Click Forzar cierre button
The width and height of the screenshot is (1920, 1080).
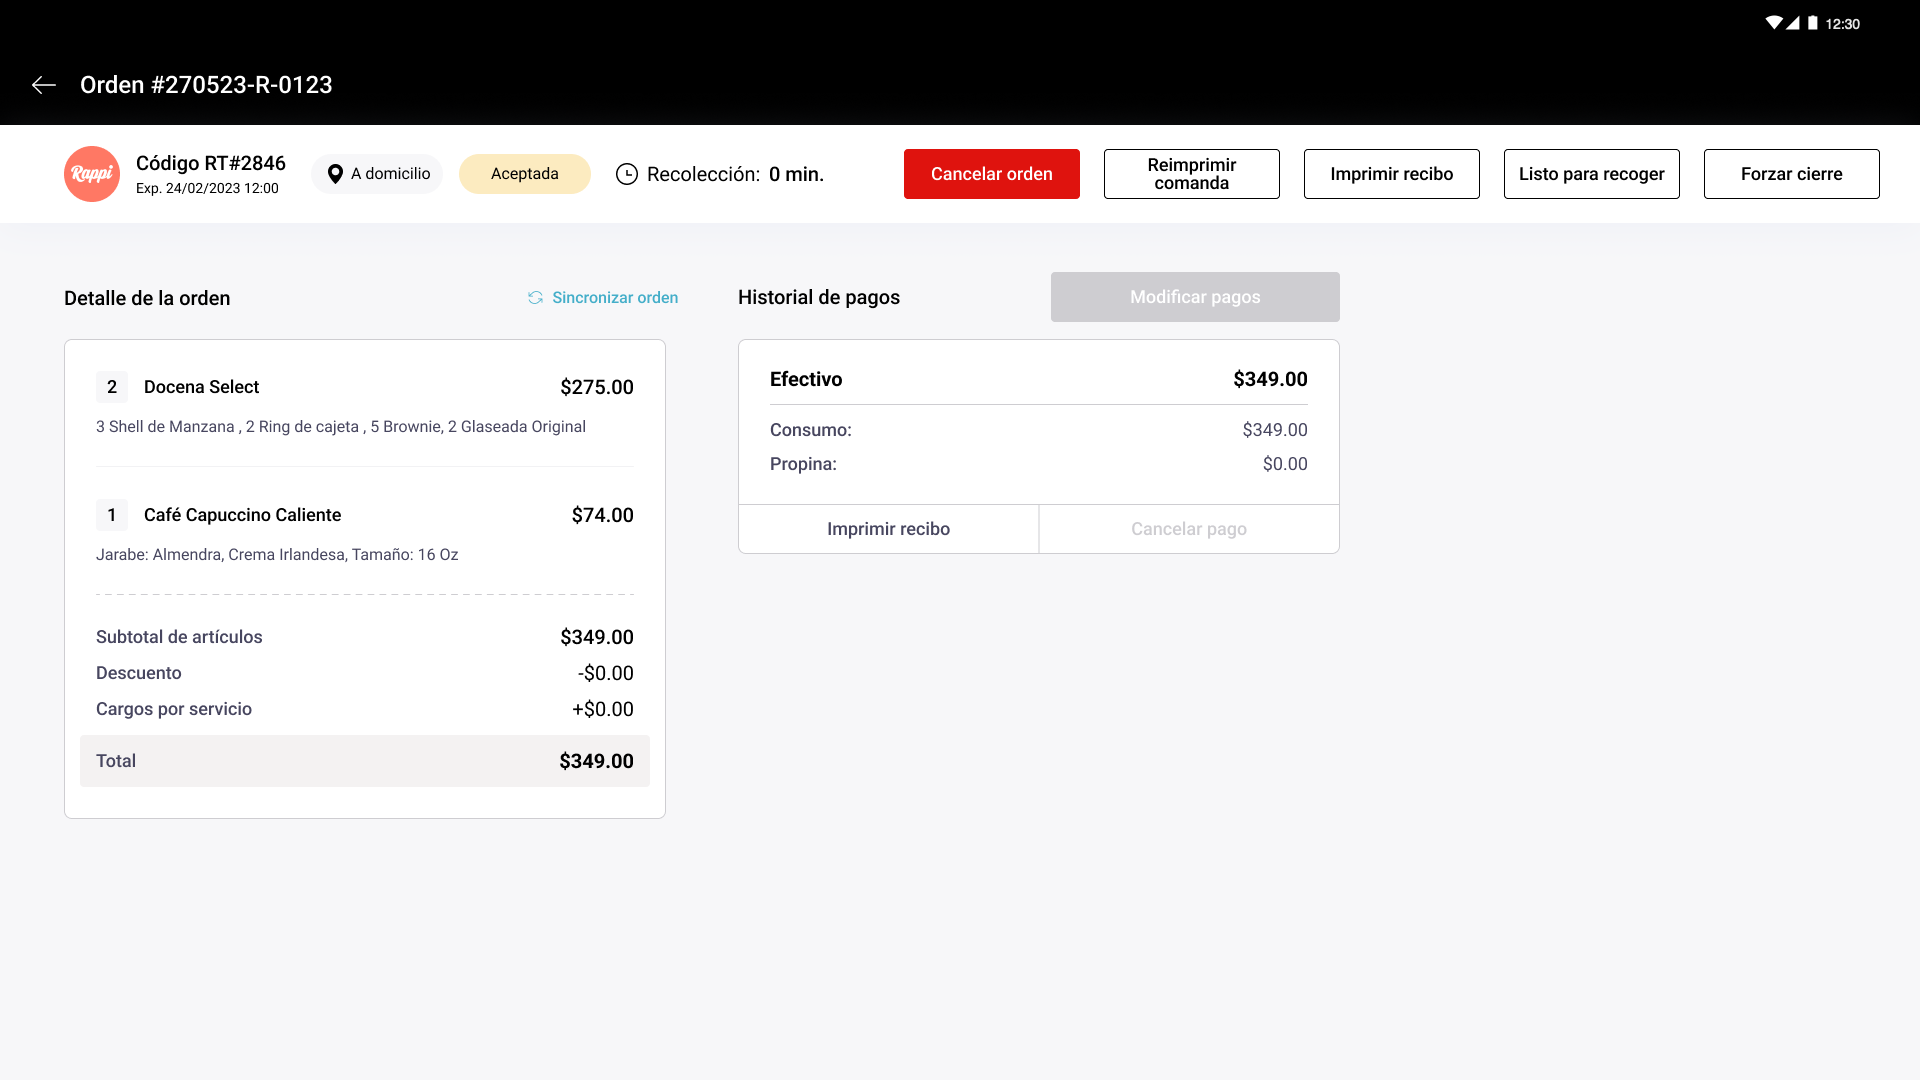coord(1792,174)
